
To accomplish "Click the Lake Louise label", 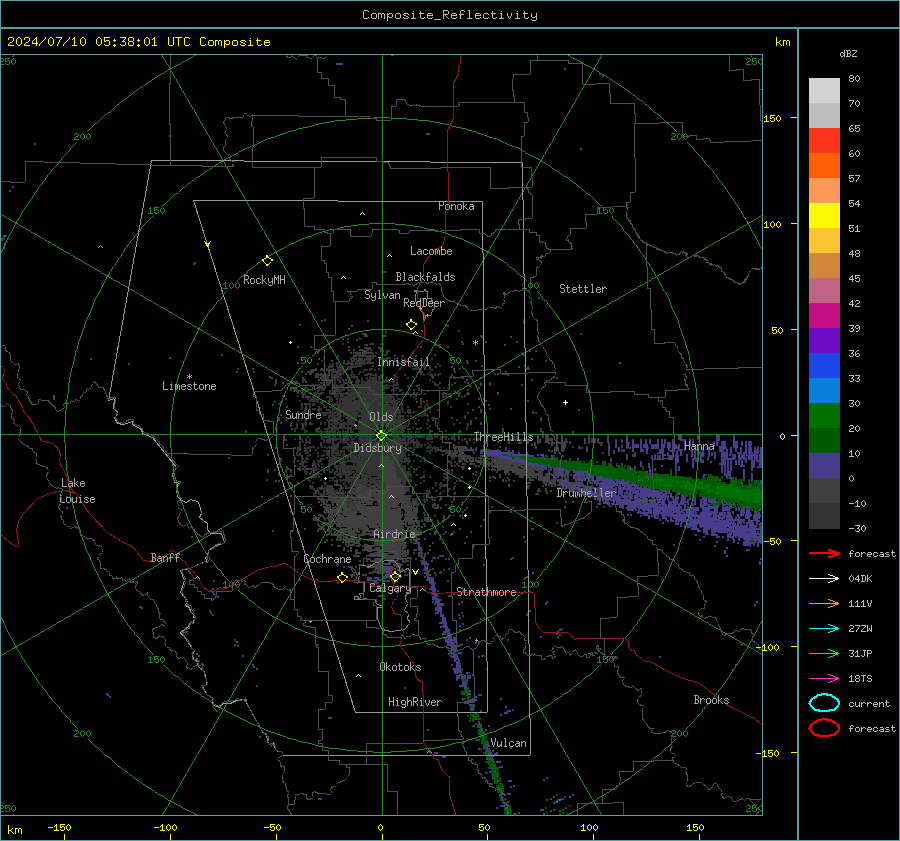I will click(77, 491).
